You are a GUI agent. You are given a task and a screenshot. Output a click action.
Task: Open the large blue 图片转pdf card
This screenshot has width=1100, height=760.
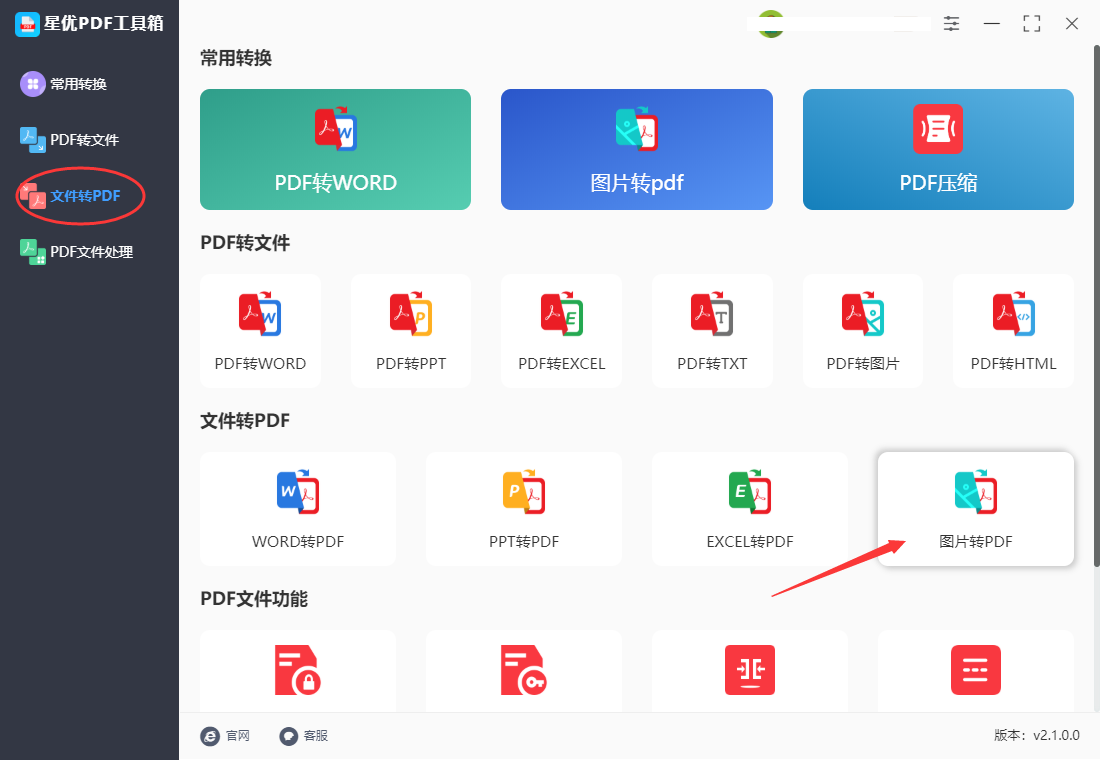636,149
